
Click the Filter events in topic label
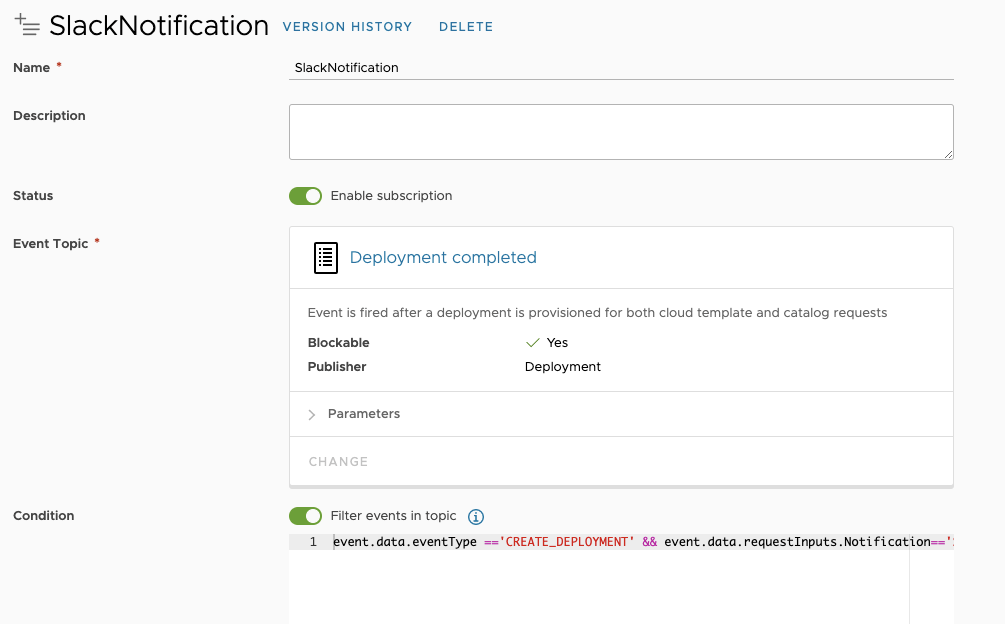(x=393, y=516)
